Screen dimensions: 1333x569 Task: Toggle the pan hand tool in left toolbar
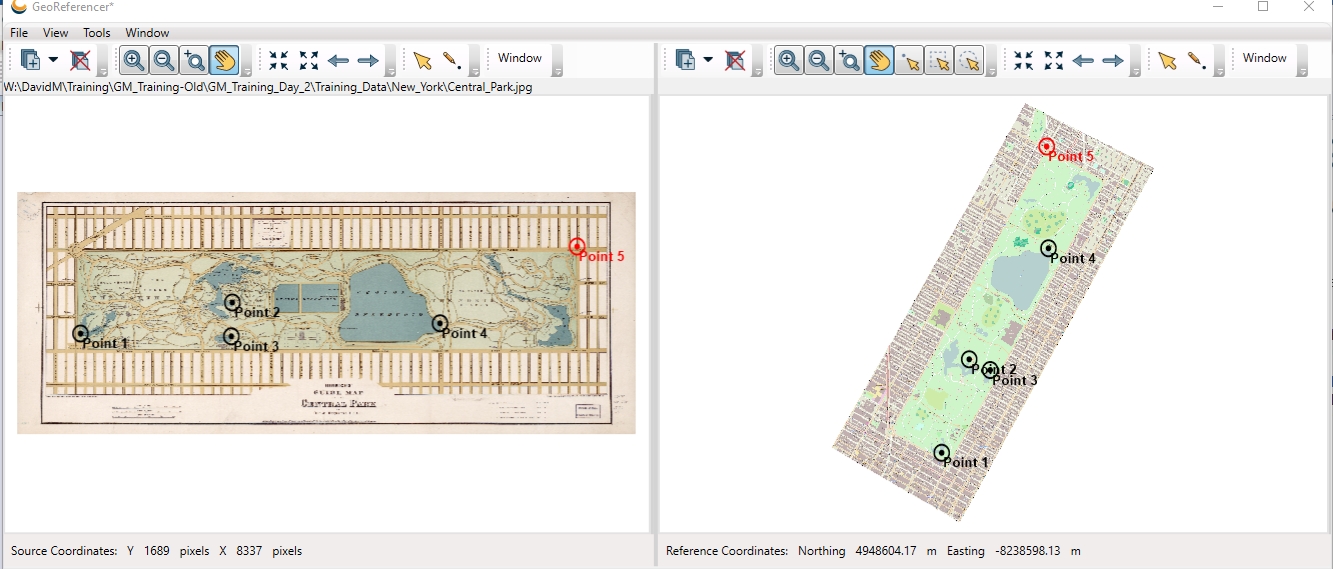click(x=224, y=61)
